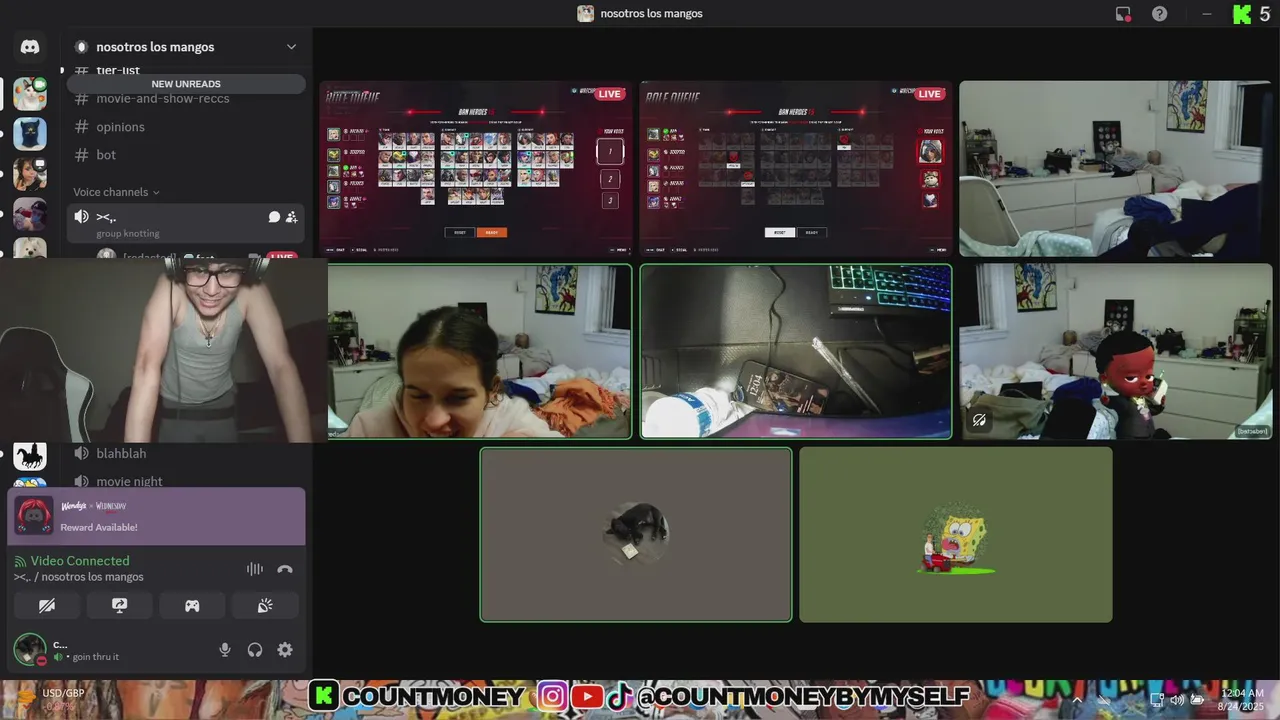Open the soundboard

point(265,606)
